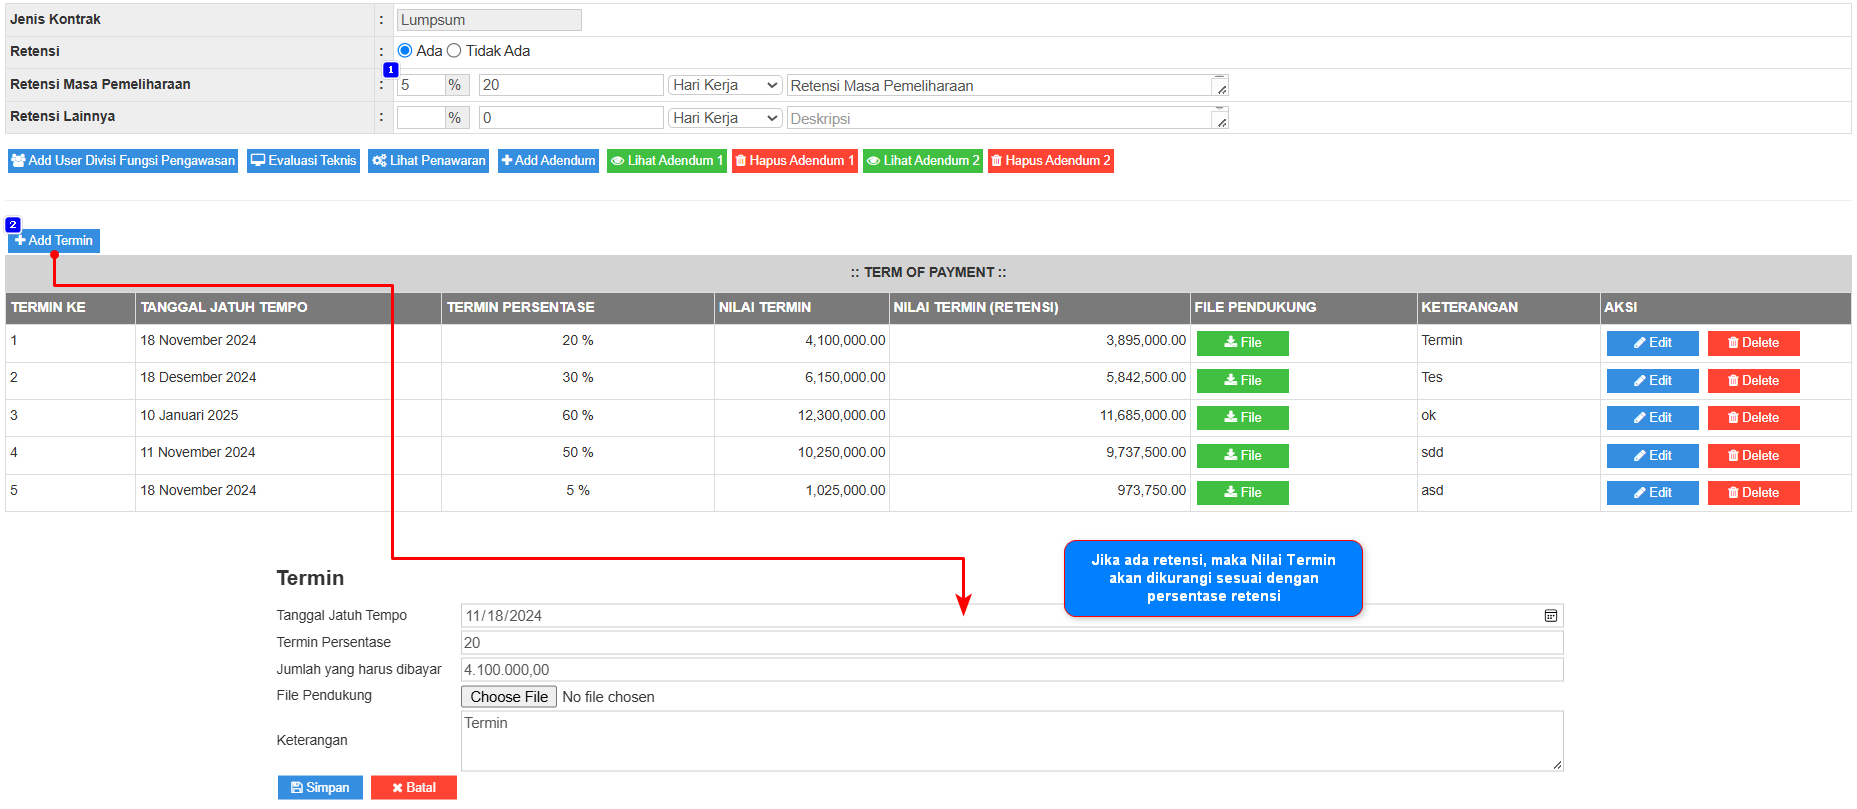
Task: Edit the termin row dated 18 Desember 2024
Action: 1652,381
